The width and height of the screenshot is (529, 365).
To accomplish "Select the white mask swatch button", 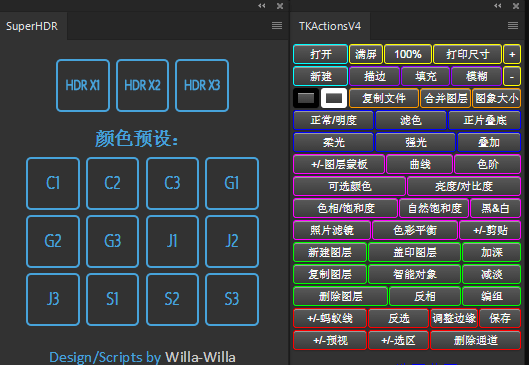I will (x=334, y=98).
